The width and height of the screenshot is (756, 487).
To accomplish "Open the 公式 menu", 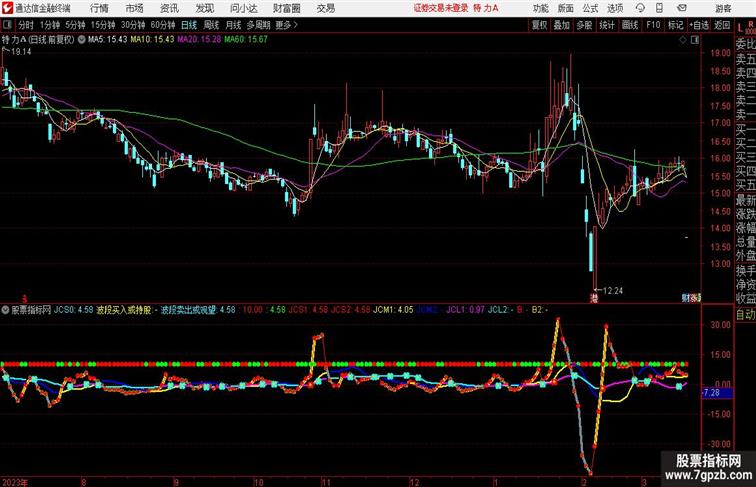I will tap(590, 8).
